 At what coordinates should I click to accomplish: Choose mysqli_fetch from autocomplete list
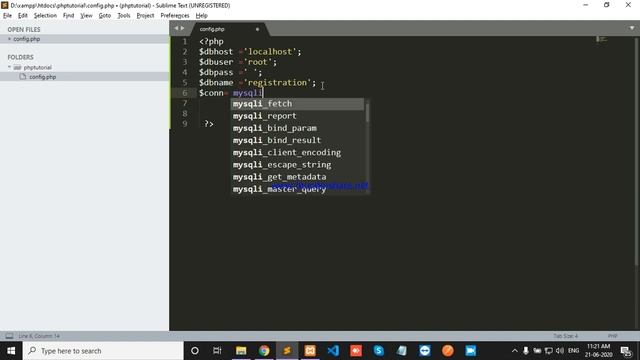[298, 104]
